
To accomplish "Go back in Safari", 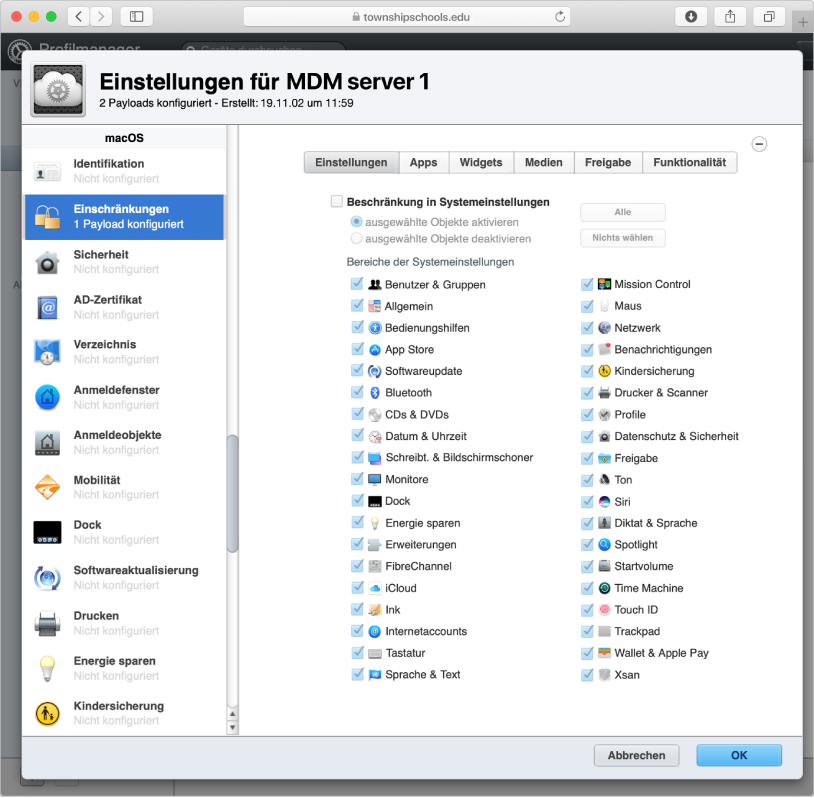I will (79, 17).
